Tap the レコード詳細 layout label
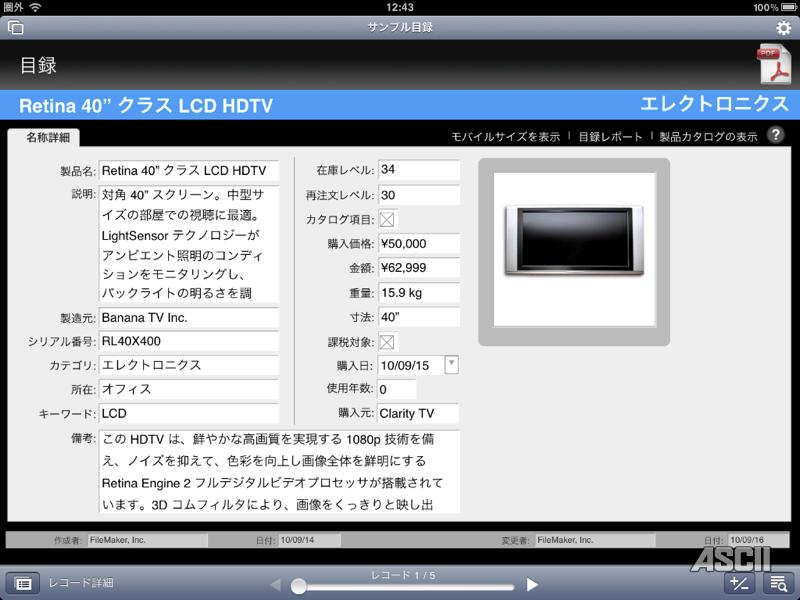Screen dimensions: 800x600 coord(81,583)
